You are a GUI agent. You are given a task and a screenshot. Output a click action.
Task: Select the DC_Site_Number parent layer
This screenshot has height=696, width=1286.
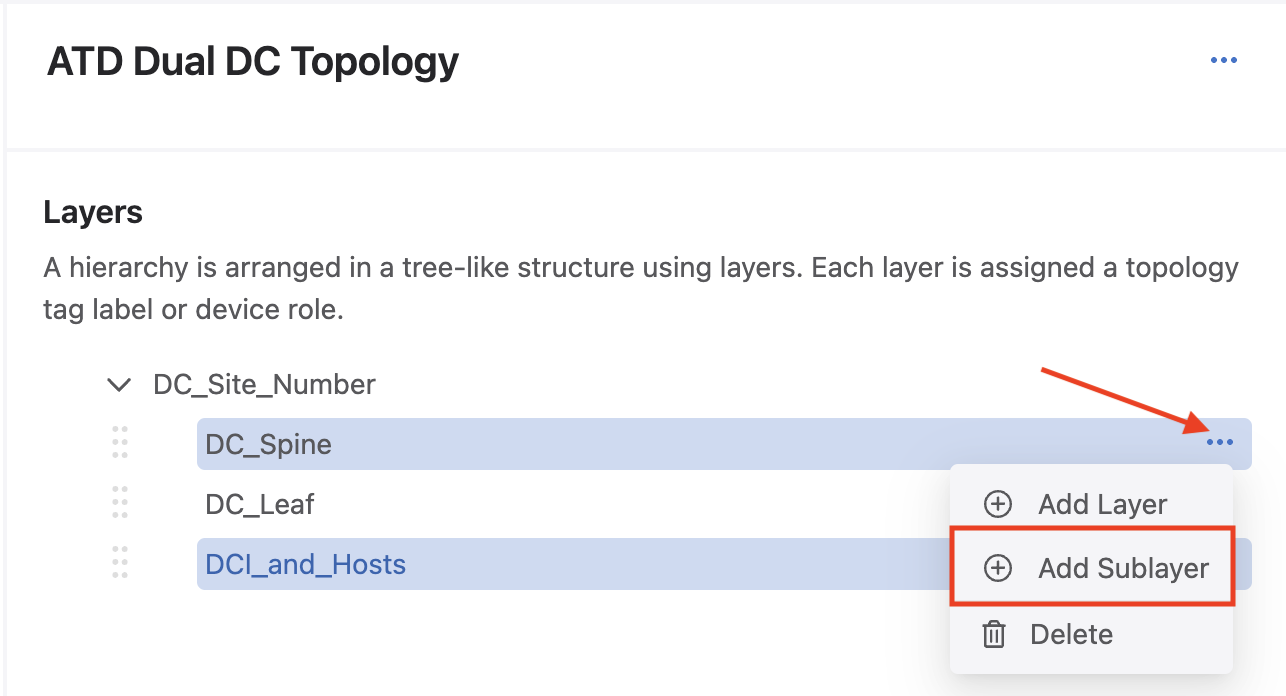[x=264, y=384]
